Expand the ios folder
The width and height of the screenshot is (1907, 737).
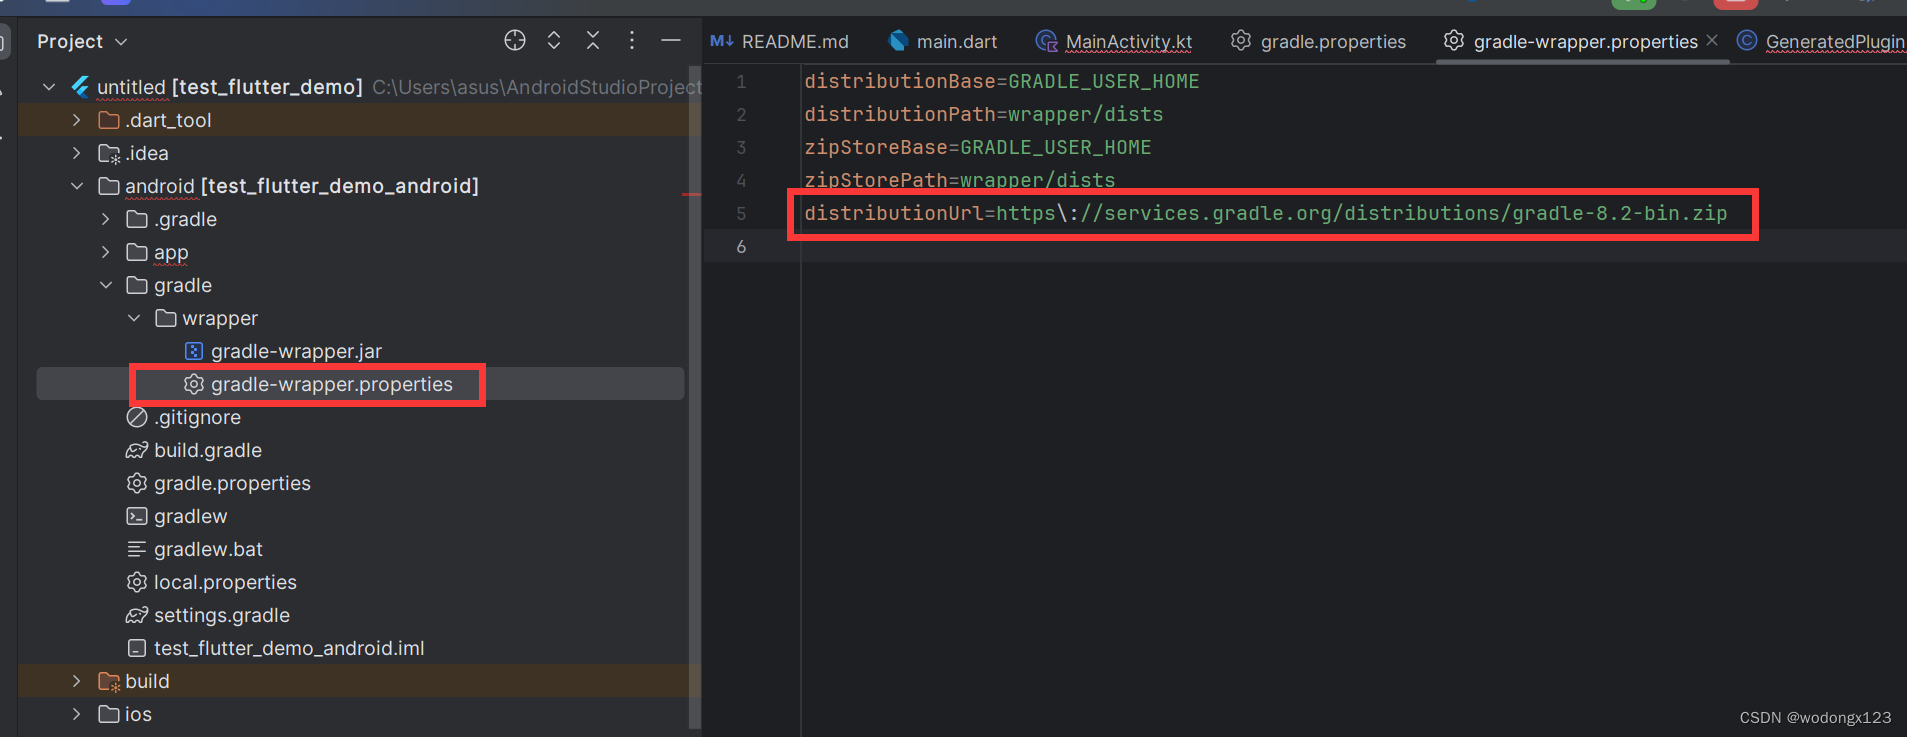[77, 714]
